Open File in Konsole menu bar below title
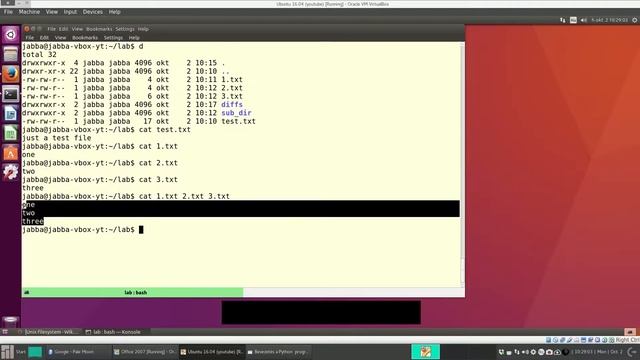This screenshot has height=360, width=640. click(30, 38)
